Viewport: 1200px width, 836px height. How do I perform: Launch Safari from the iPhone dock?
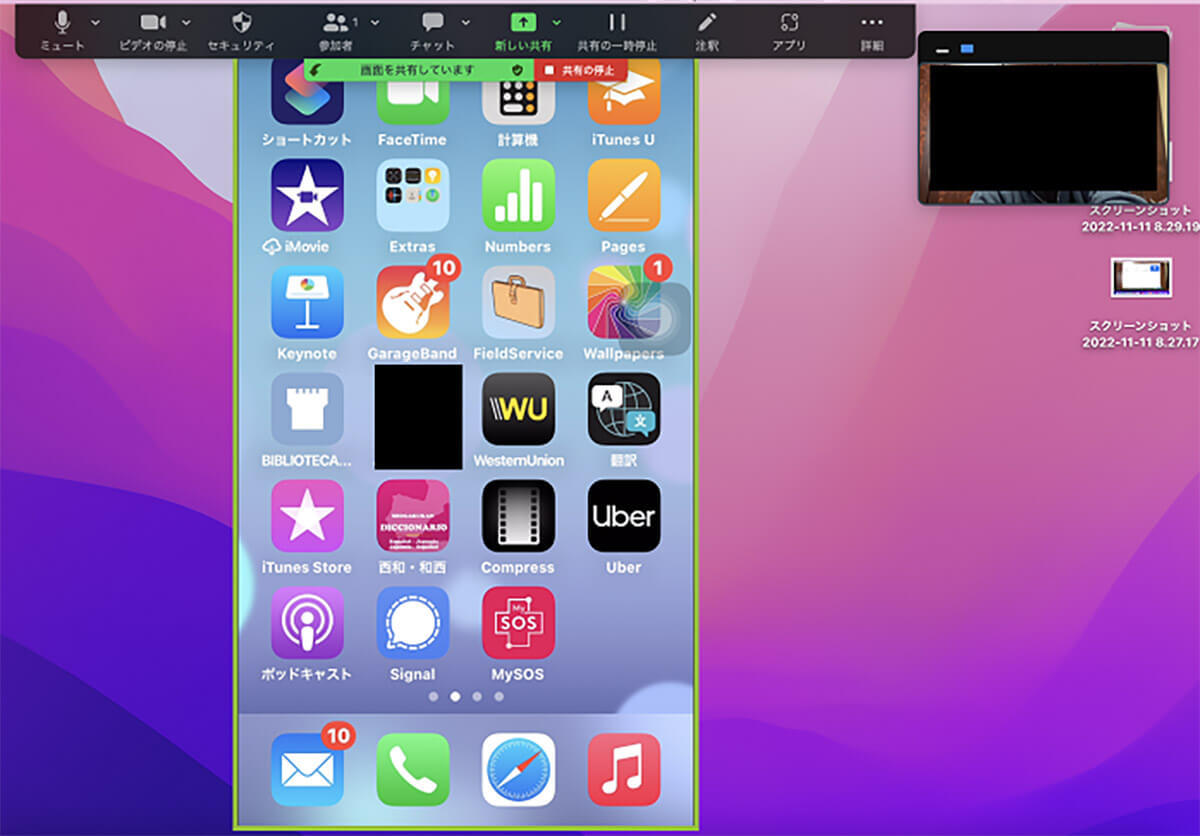tap(518, 770)
